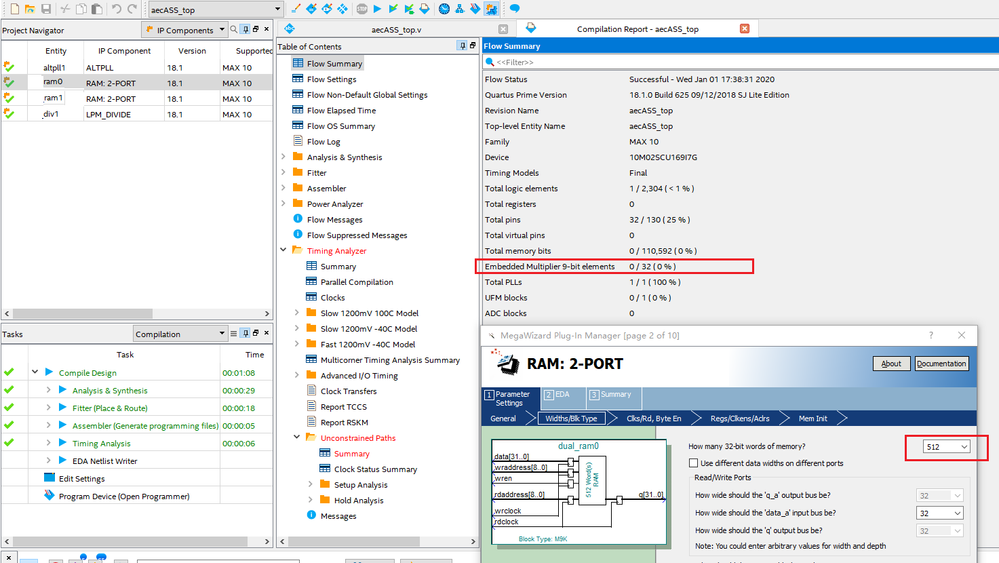This screenshot has height=563, width=999.
Task: Click the Cut scissors toolbar icon
Action: tap(65, 9)
